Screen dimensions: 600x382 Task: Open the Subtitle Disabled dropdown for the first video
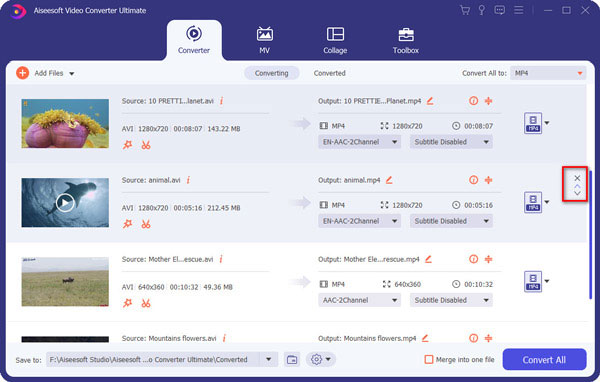point(451,142)
